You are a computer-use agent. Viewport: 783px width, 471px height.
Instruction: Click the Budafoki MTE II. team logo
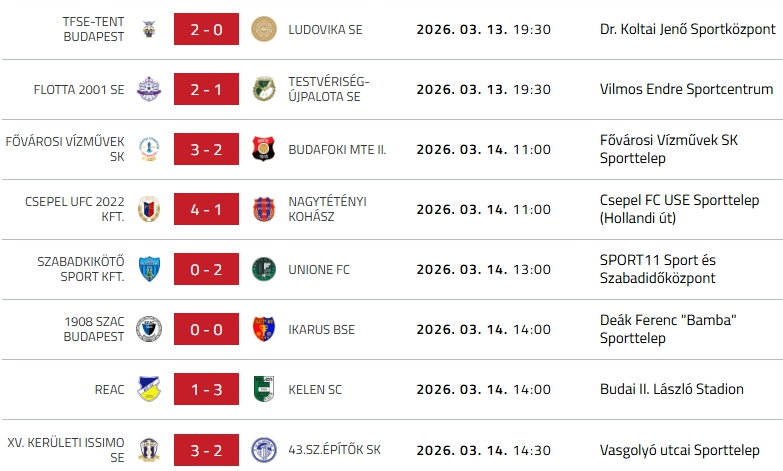pyautogui.click(x=264, y=149)
